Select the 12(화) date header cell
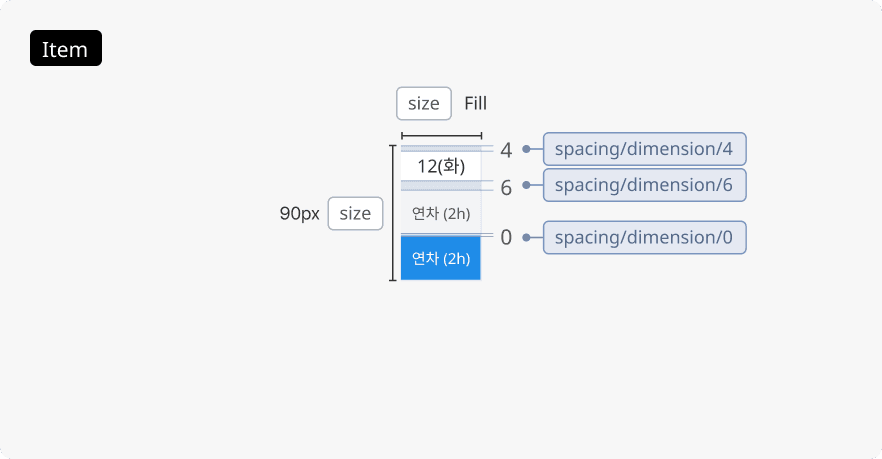The width and height of the screenshot is (882, 459). (x=441, y=166)
